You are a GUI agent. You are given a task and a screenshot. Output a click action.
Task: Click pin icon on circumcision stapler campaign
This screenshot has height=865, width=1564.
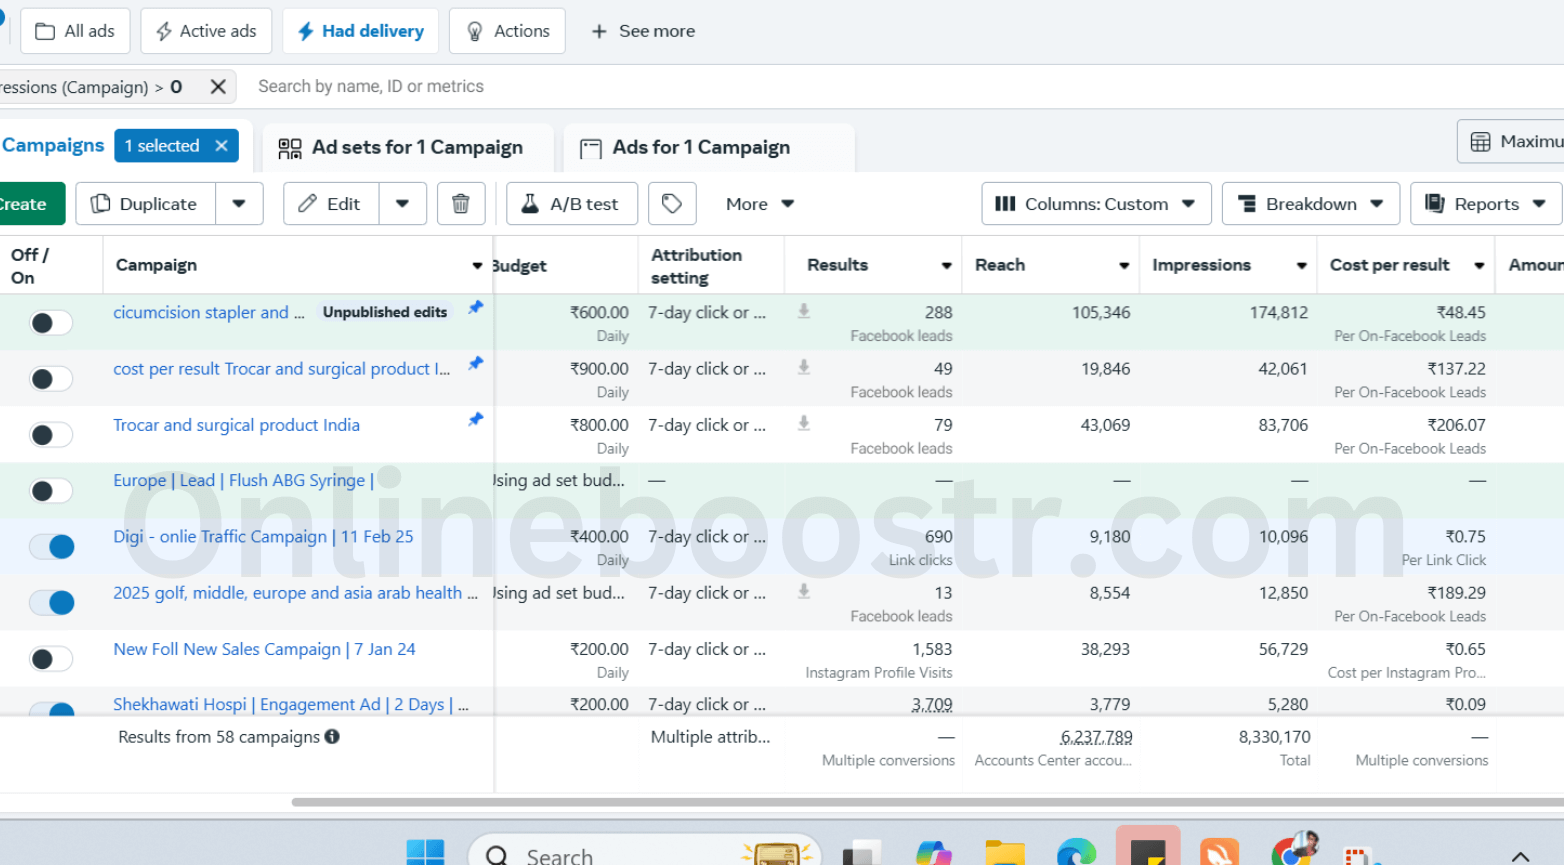pyautogui.click(x=476, y=308)
